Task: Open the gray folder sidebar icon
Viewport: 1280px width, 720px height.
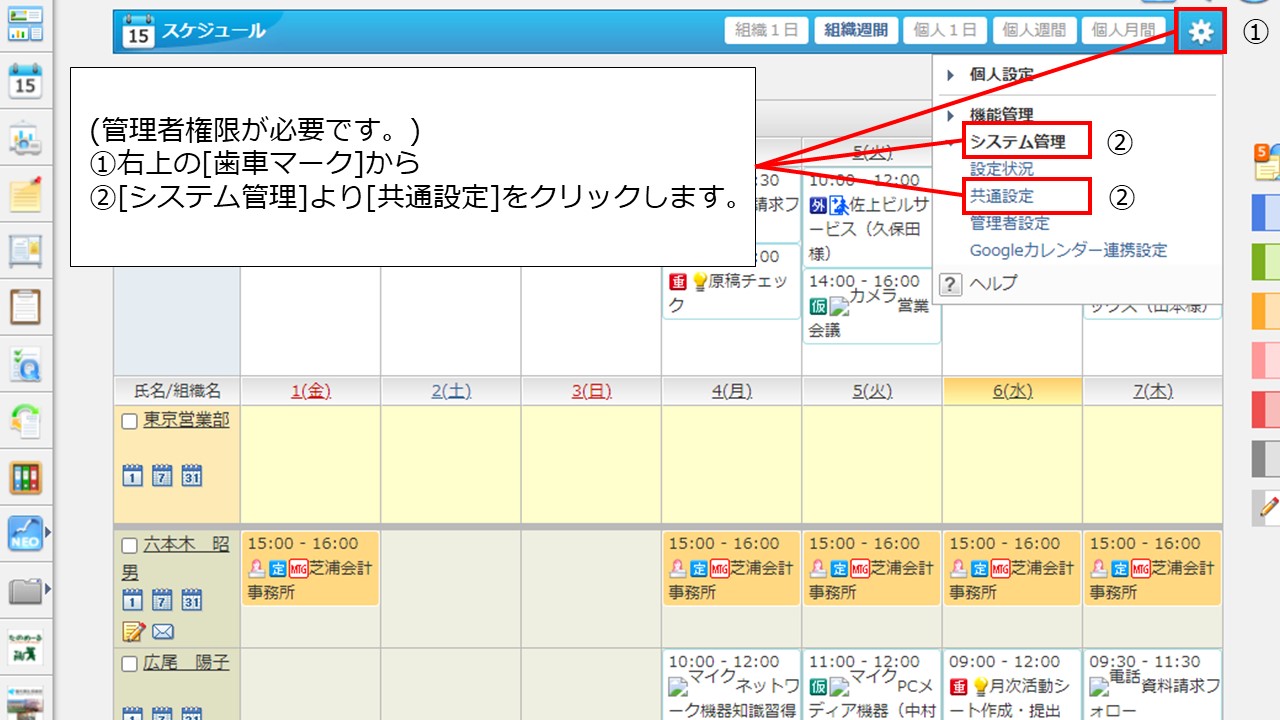Action: 24,590
